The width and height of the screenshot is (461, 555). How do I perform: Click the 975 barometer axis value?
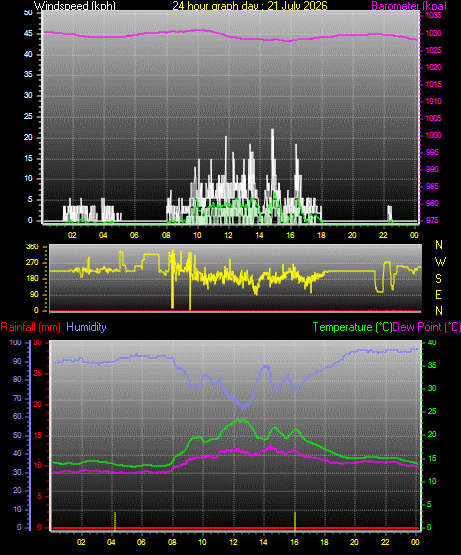432,220
